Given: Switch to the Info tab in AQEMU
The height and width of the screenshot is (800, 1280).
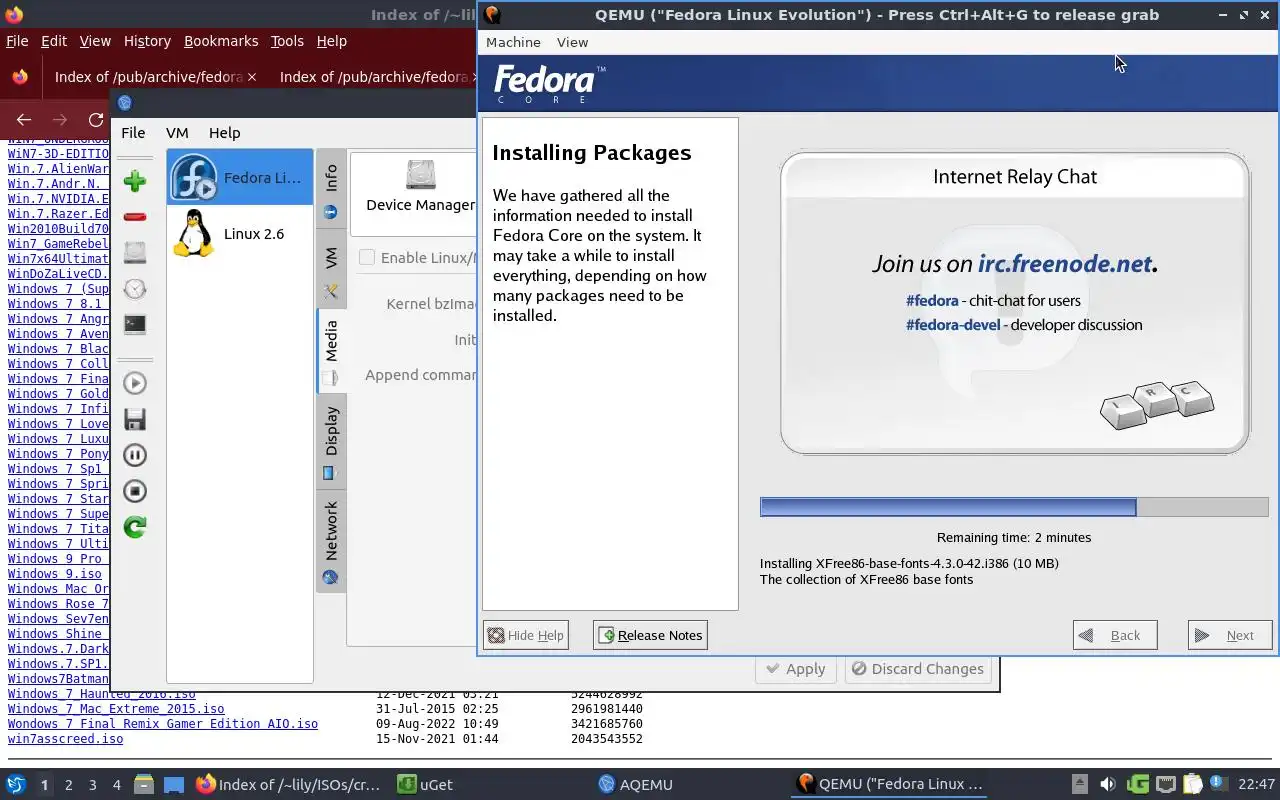Looking at the screenshot, I should pos(331,190).
